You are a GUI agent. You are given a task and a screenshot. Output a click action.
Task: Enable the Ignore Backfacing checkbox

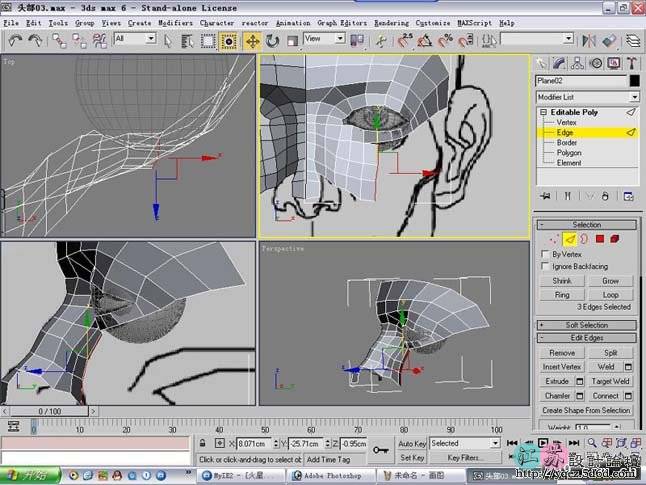coord(545,266)
